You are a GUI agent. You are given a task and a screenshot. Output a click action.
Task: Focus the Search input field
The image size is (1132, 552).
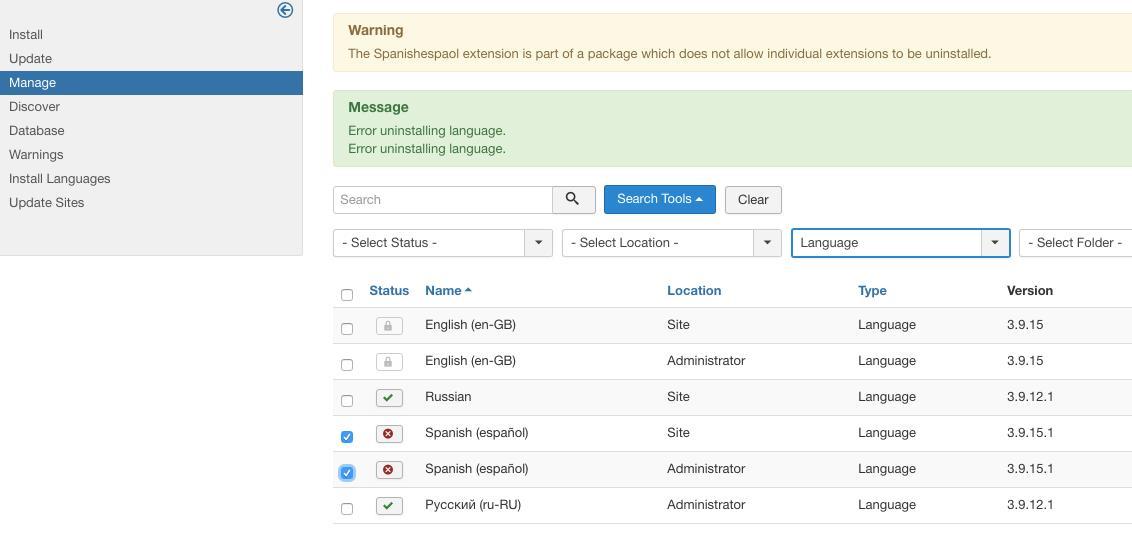443,200
